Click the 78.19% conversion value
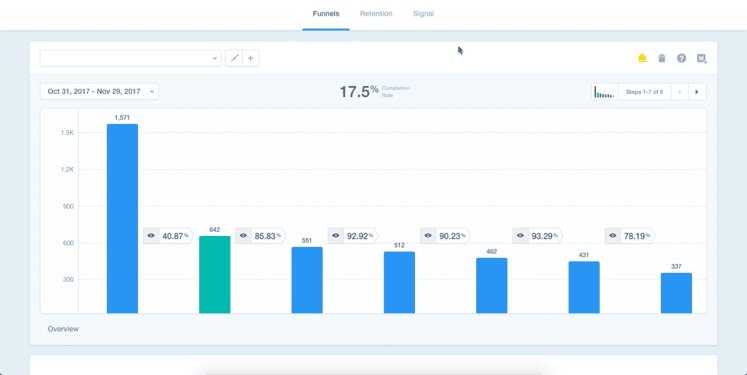Screen dimensions: 747x375 tap(637, 235)
